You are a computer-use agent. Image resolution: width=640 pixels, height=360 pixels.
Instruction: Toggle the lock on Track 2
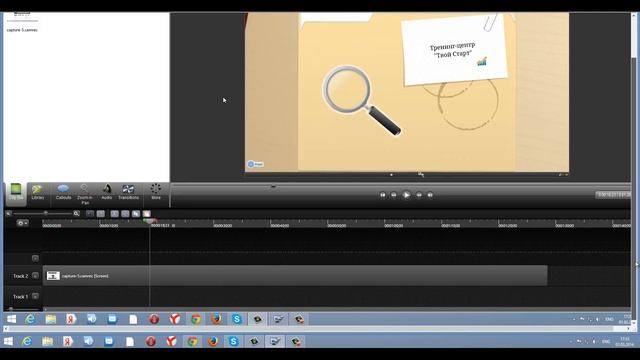coord(36,276)
